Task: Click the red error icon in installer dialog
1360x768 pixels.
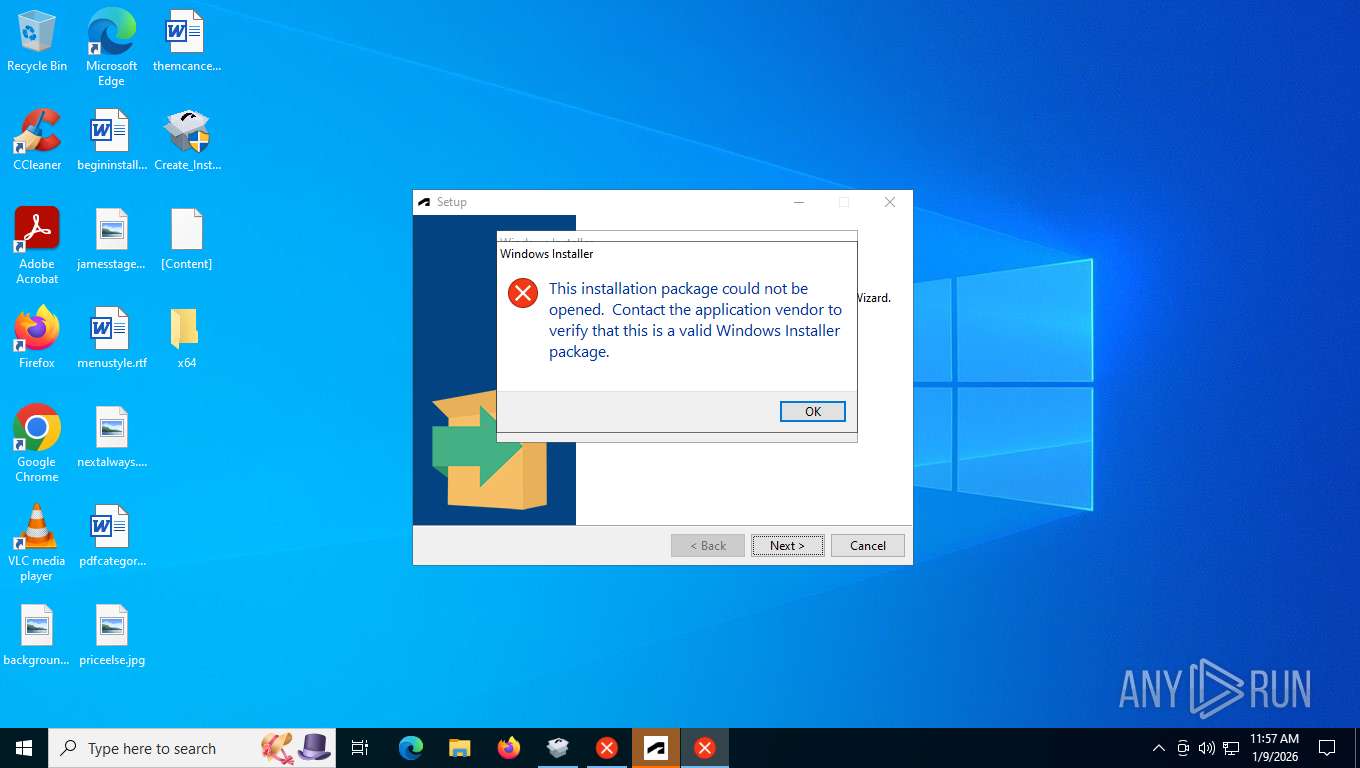Action: point(523,293)
